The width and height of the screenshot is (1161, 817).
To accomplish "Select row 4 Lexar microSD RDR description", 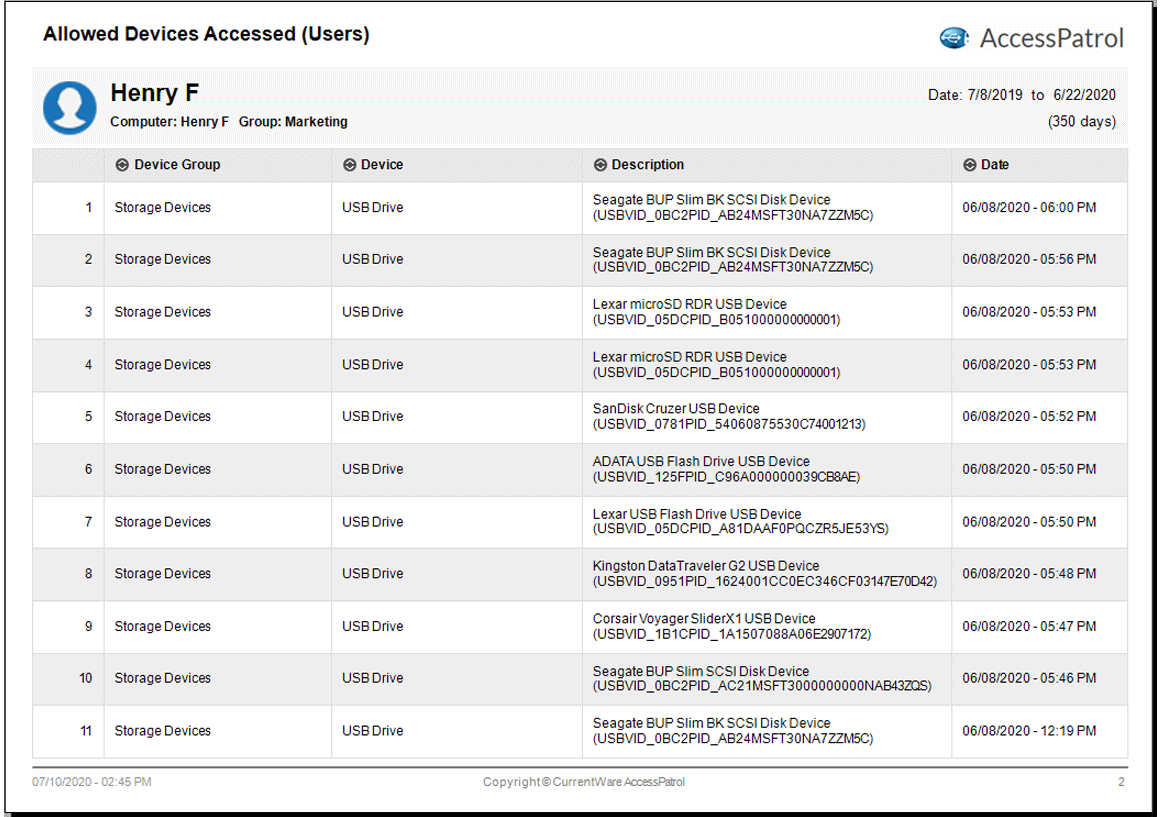I will click(716, 364).
